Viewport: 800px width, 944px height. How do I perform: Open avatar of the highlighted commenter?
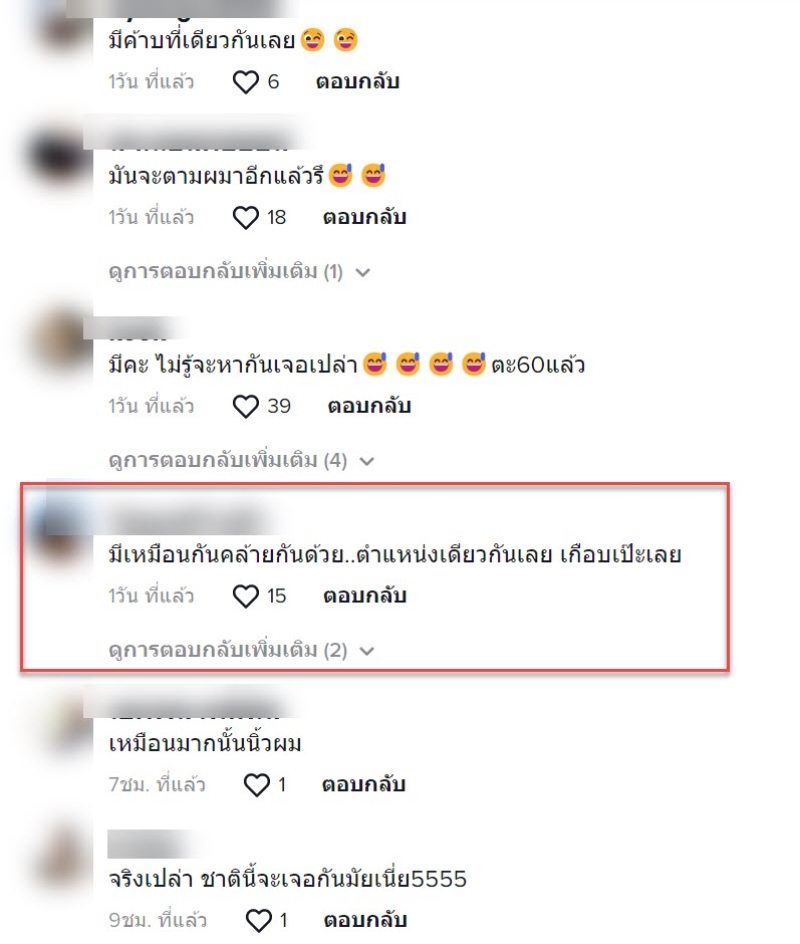[x=60, y=530]
